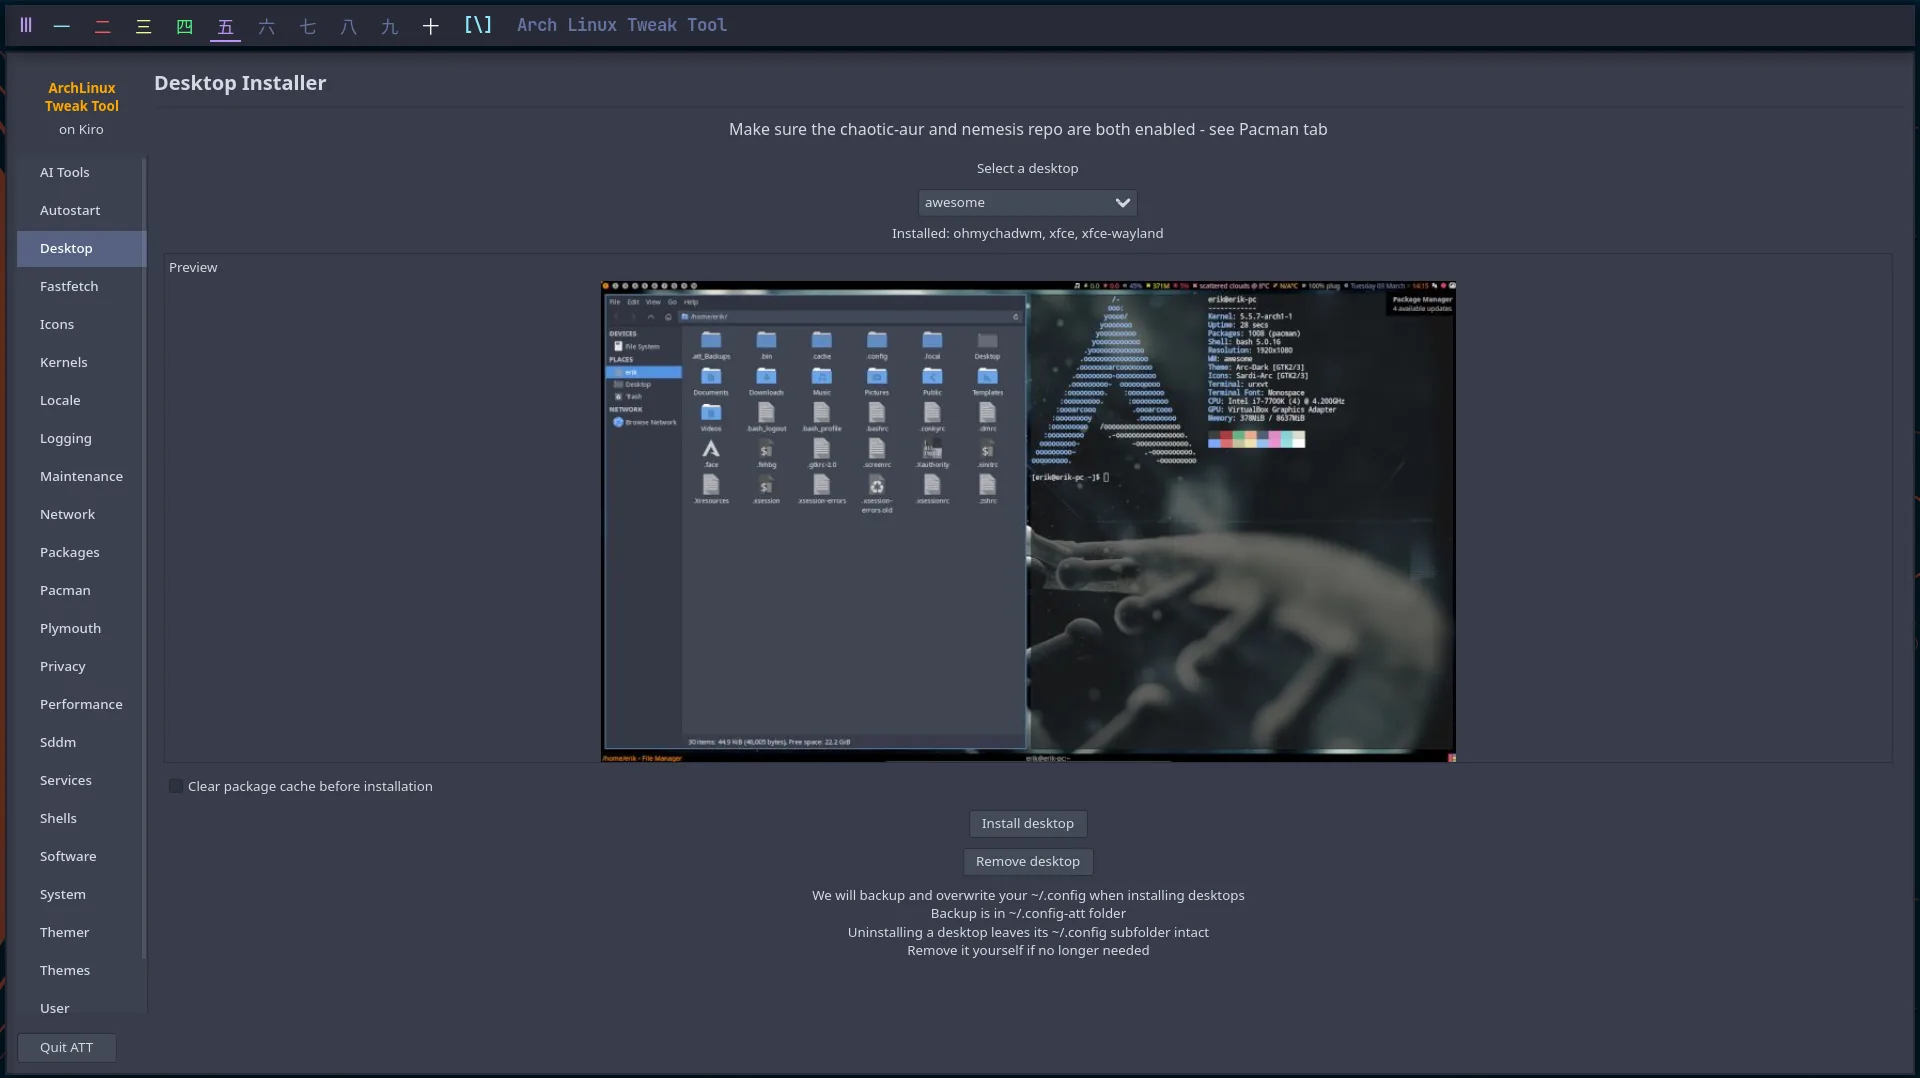The image size is (1920, 1078).
Task: Open the Themes section
Action: (81, 970)
